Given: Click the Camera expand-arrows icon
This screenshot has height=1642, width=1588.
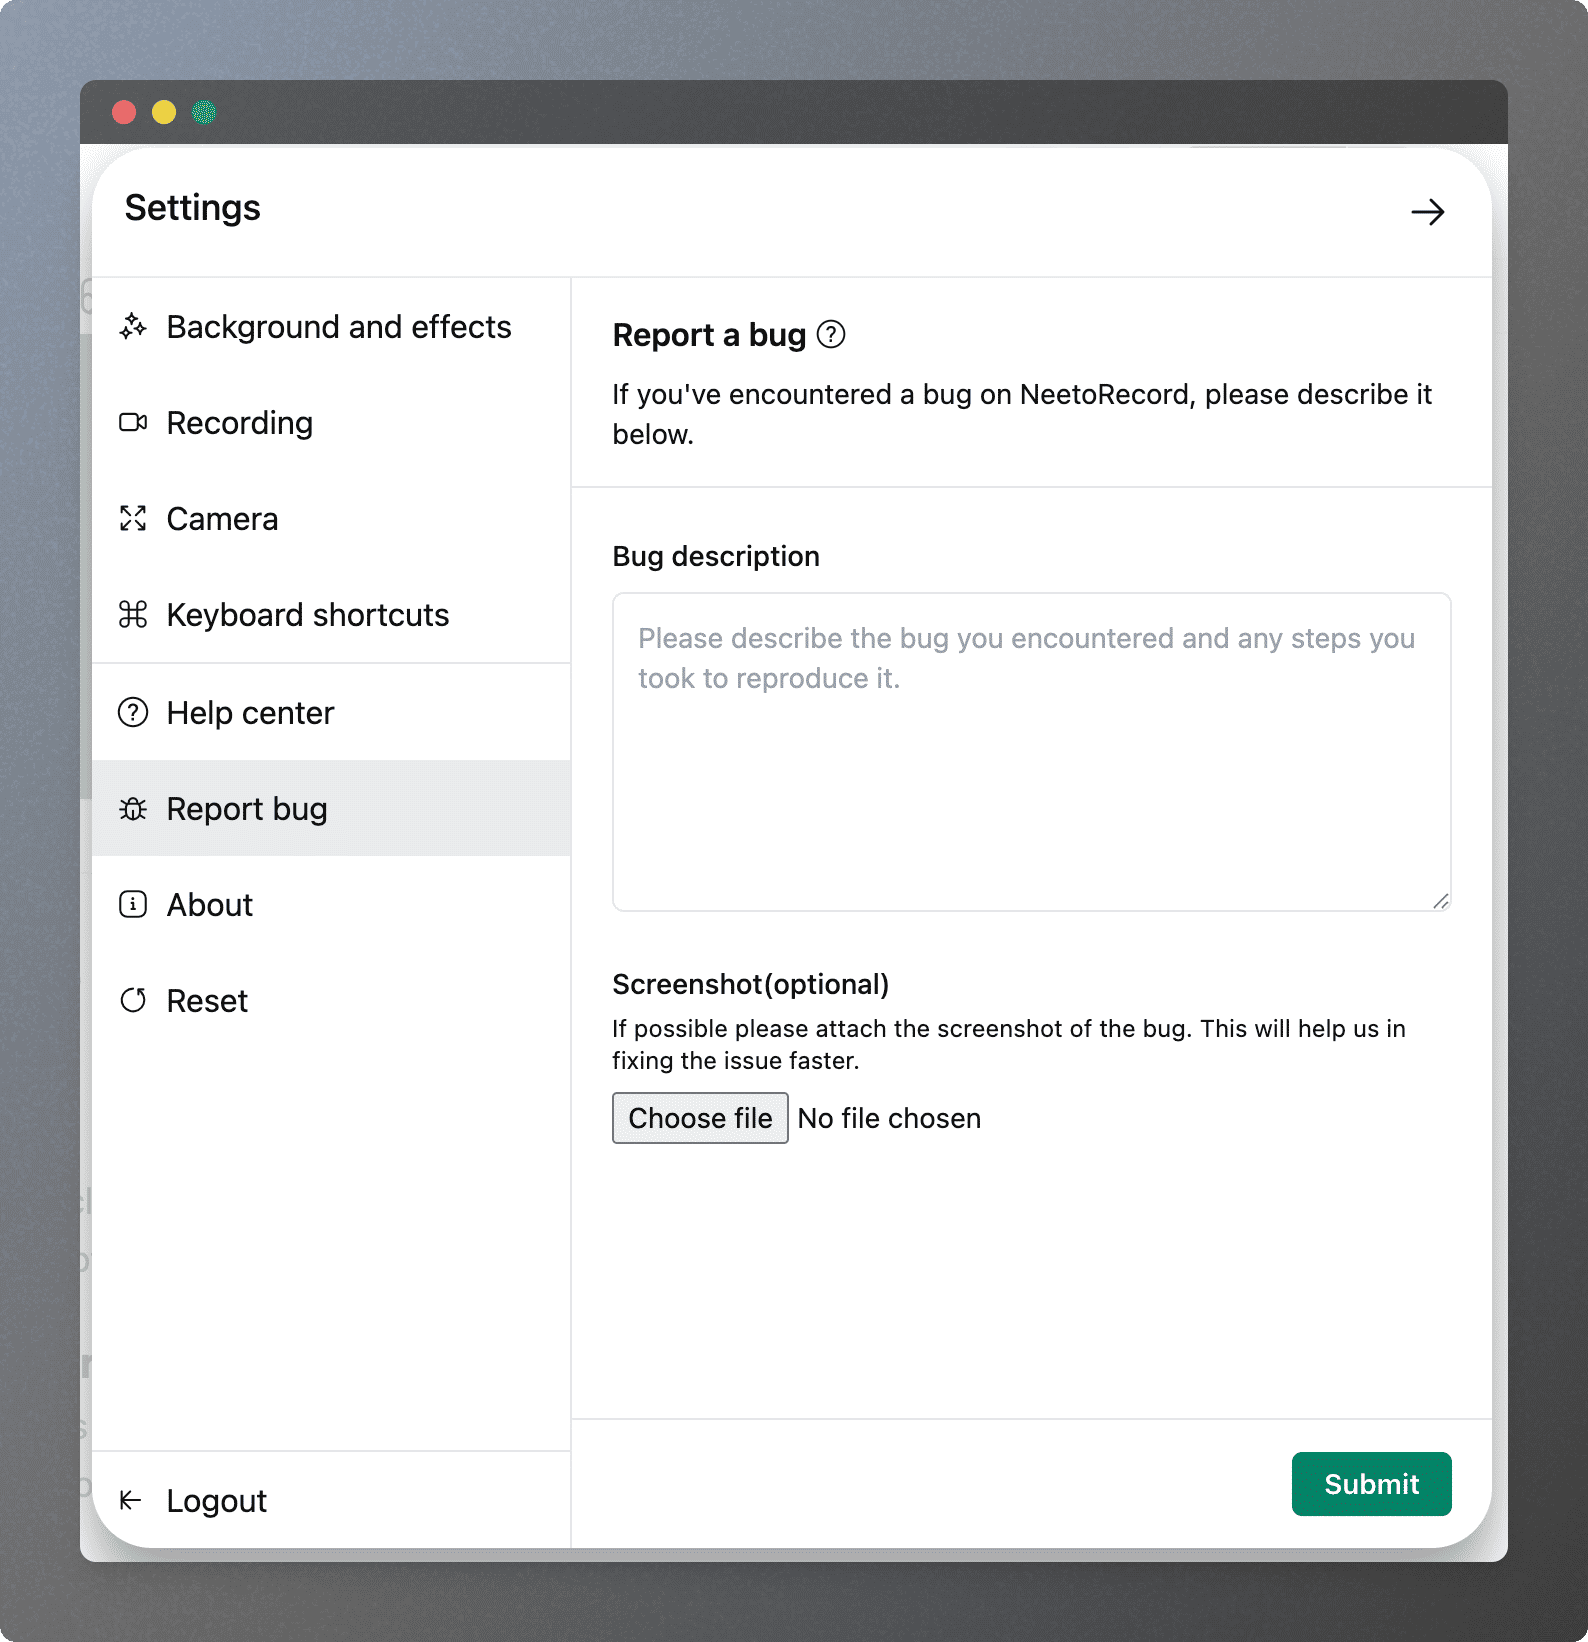Looking at the screenshot, I should (133, 518).
